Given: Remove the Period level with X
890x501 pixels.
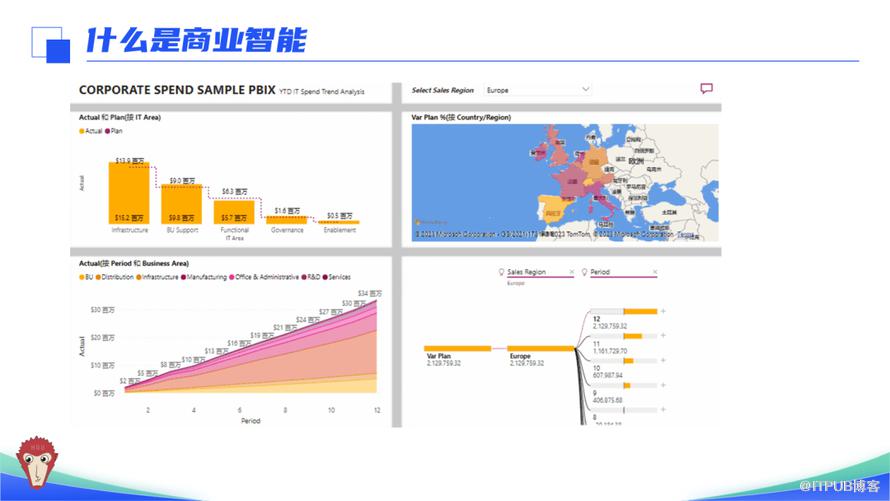Looking at the screenshot, I should coord(654,272).
